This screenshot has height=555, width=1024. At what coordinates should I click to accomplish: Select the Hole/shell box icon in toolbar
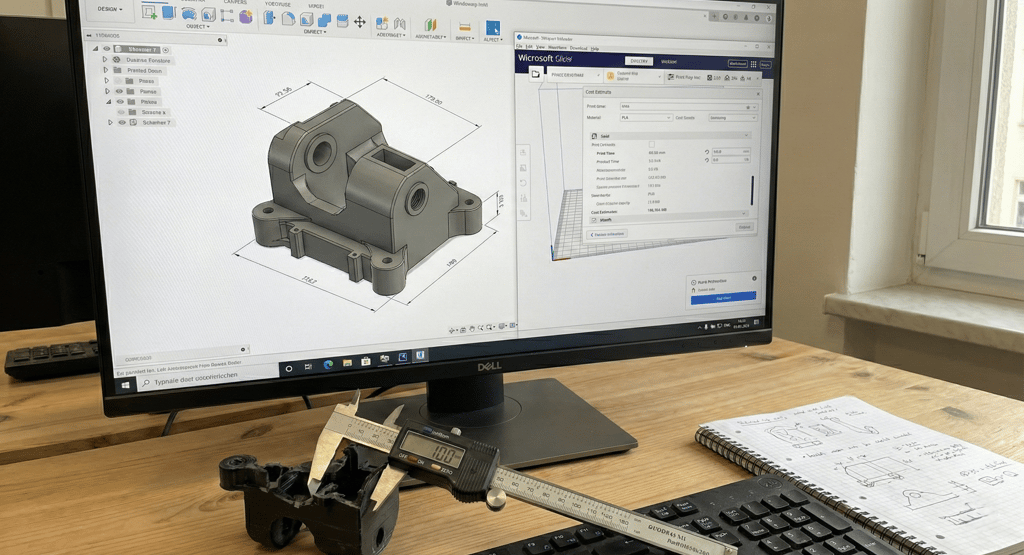208,15
